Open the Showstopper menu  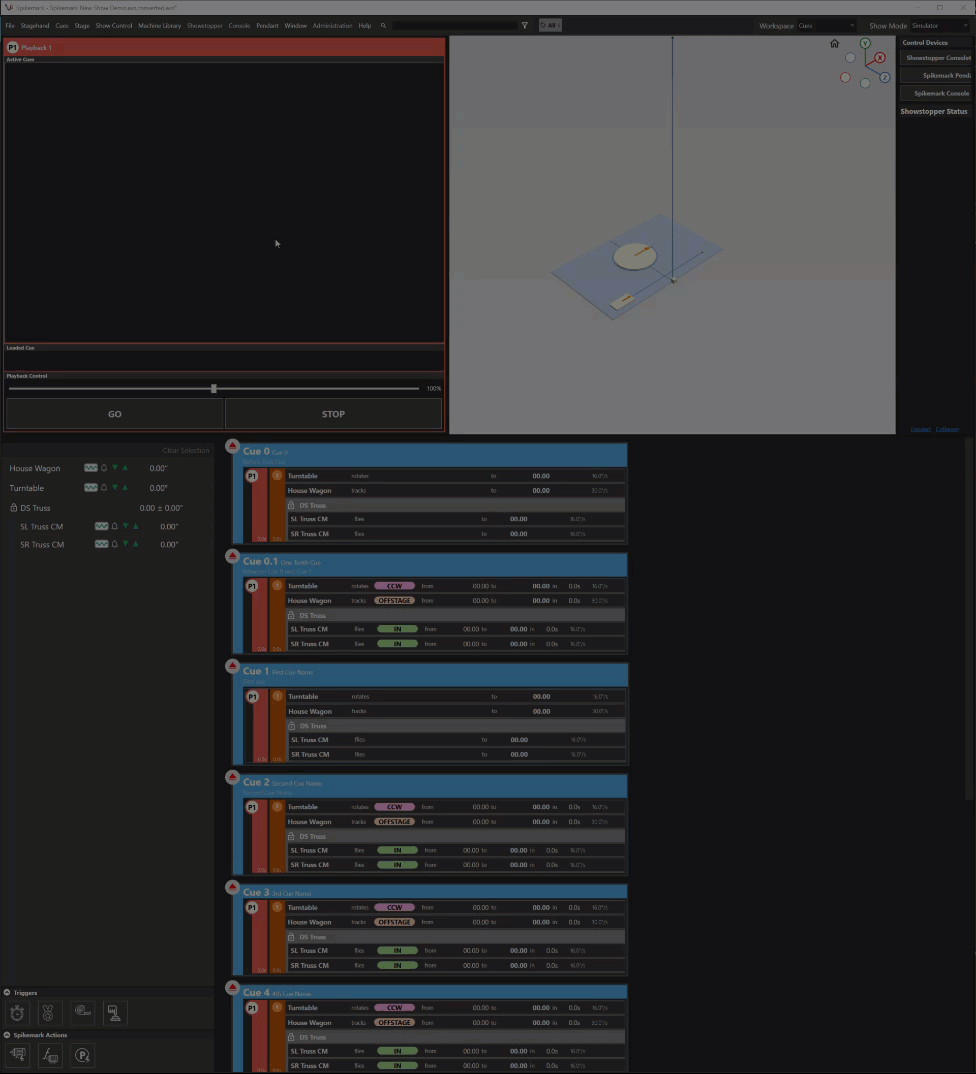coord(204,25)
